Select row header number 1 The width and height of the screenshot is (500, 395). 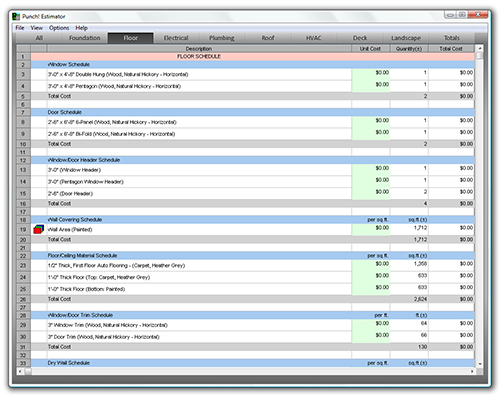[23, 56]
